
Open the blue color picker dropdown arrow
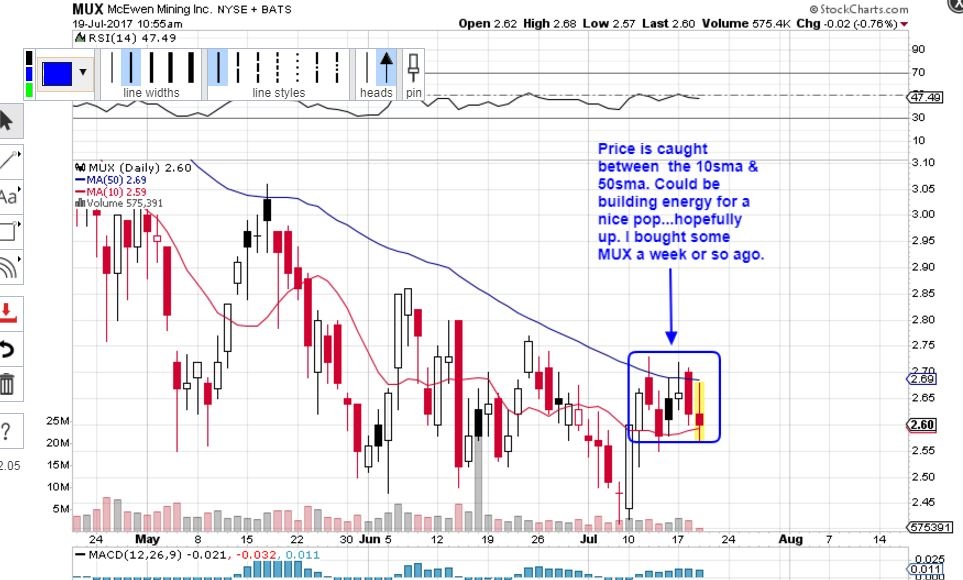pyautogui.click(x=82, y=73)
